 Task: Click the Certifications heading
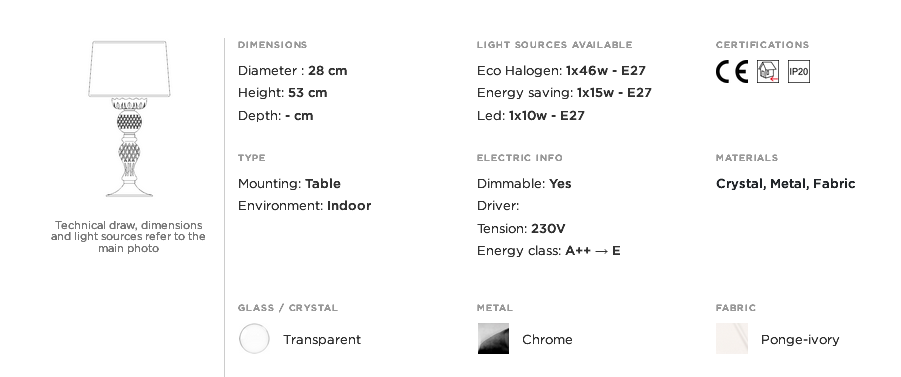coord(762,45)
